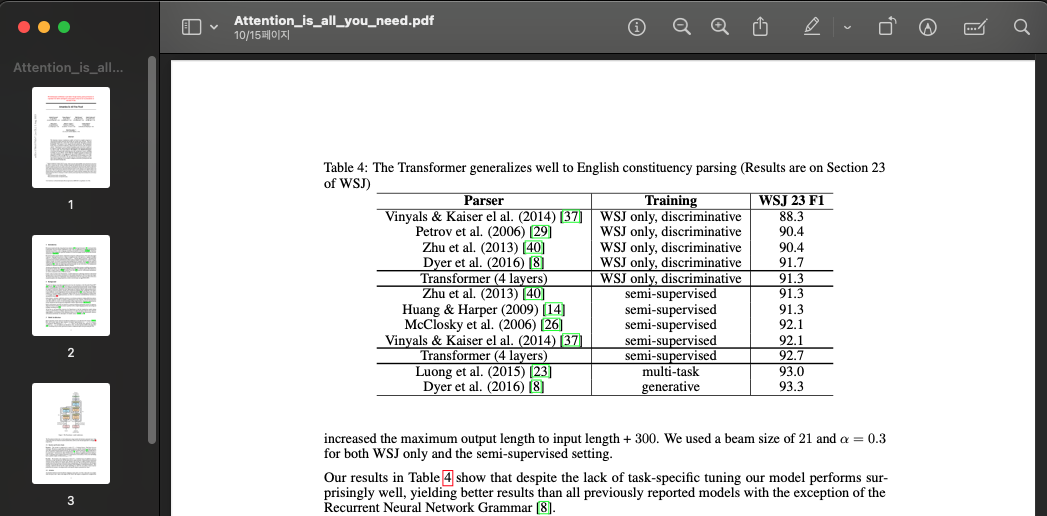The height and width of the screenshot is (516, 1047).
Task: Follow citation [8] in Dyer 91.7 row
Action: 536,262
